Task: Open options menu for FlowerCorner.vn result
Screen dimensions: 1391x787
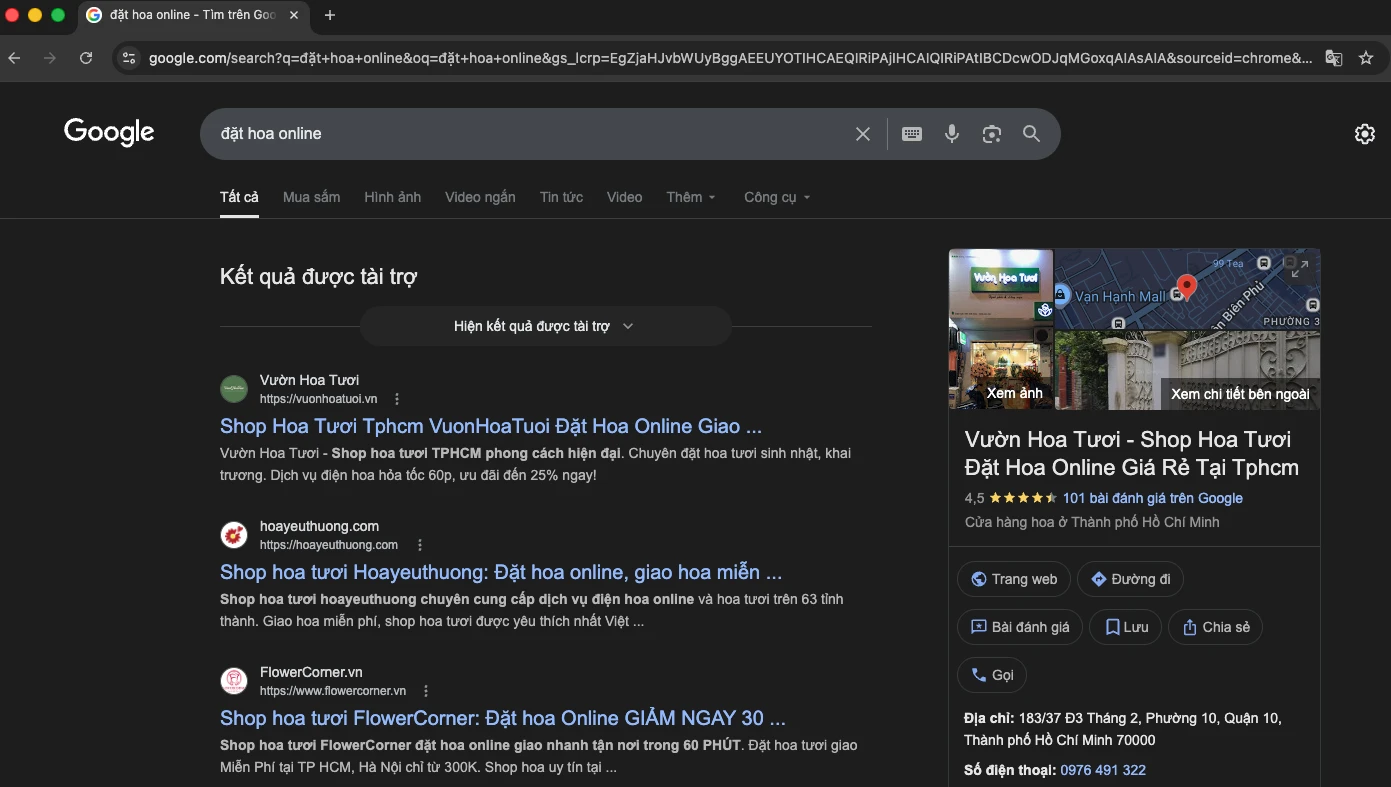Action: pos(426,691)
